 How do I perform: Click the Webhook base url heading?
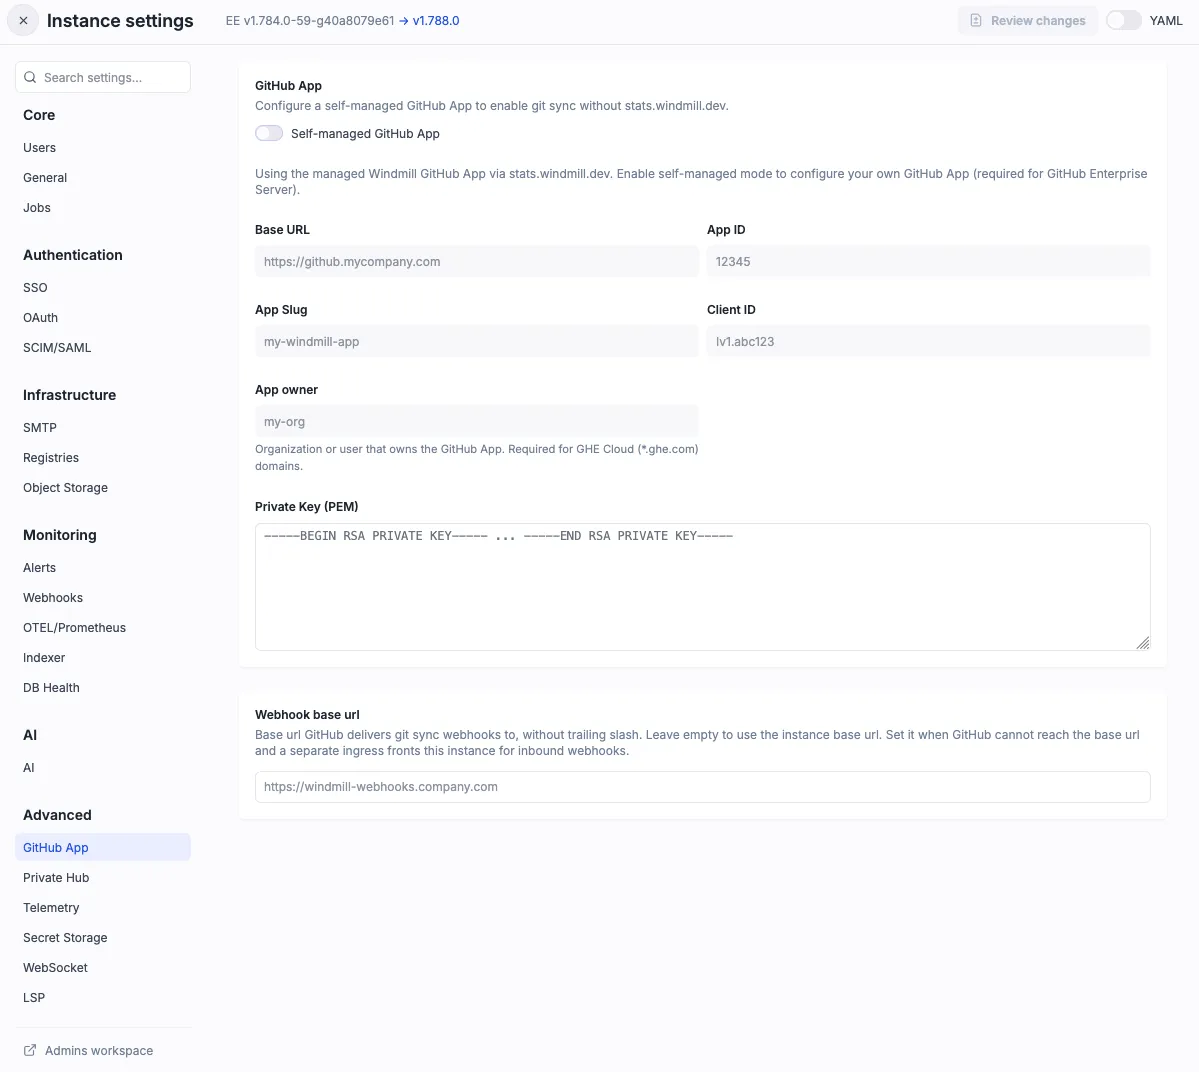[307, 714]
